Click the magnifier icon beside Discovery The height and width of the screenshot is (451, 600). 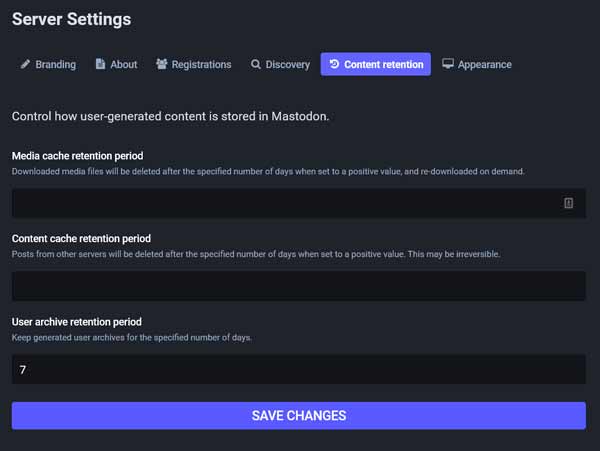256,64
